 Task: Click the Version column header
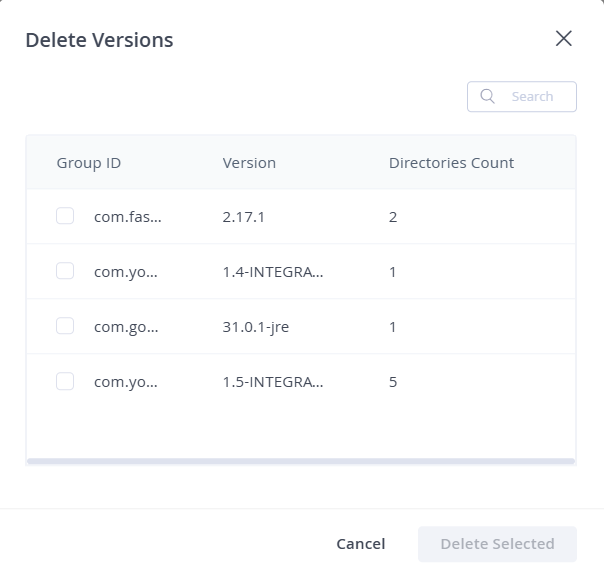coord(249,163)
